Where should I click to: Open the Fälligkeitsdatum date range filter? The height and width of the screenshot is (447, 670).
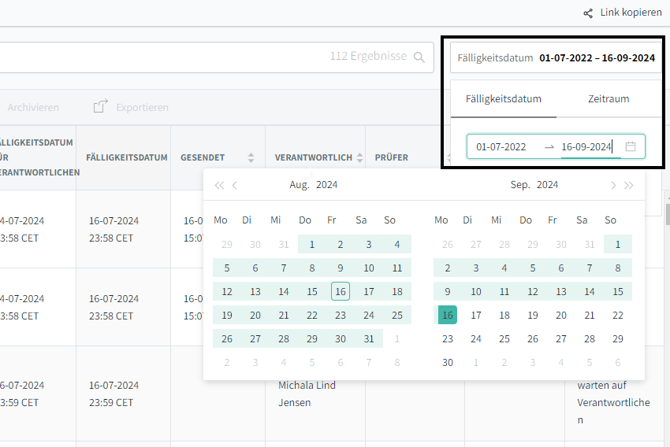[555, 58]
